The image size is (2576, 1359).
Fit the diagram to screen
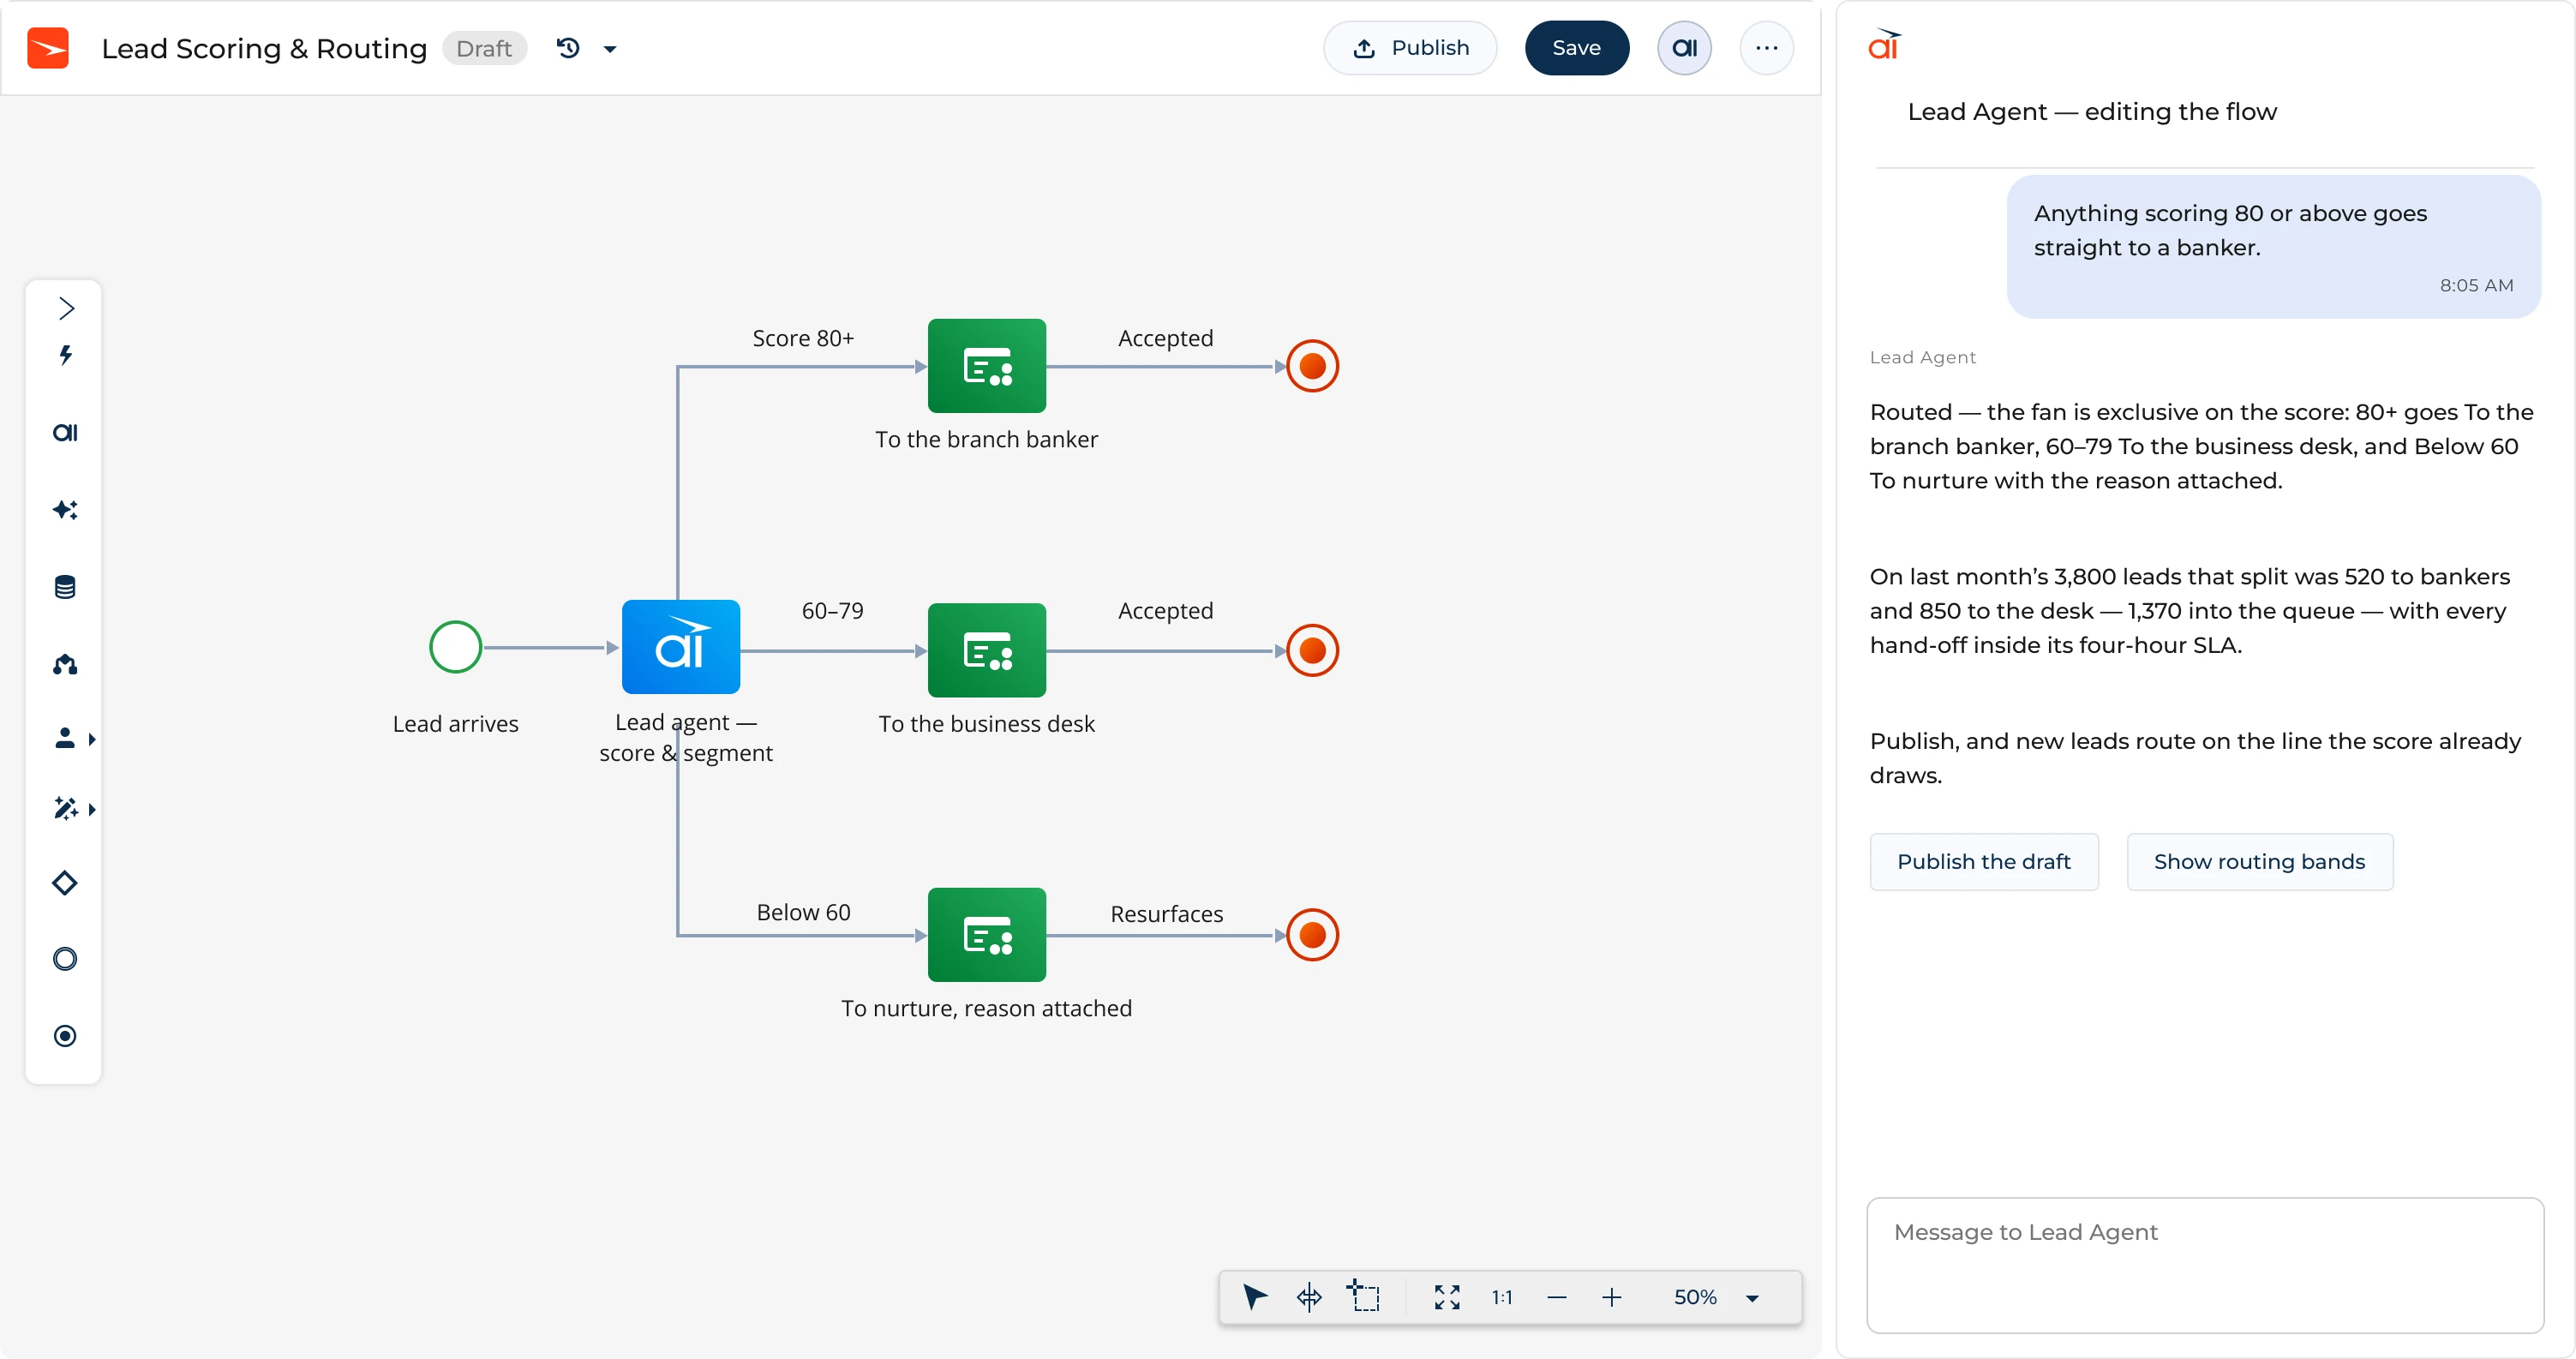pyautogui.click(x=1447, y=1297)
